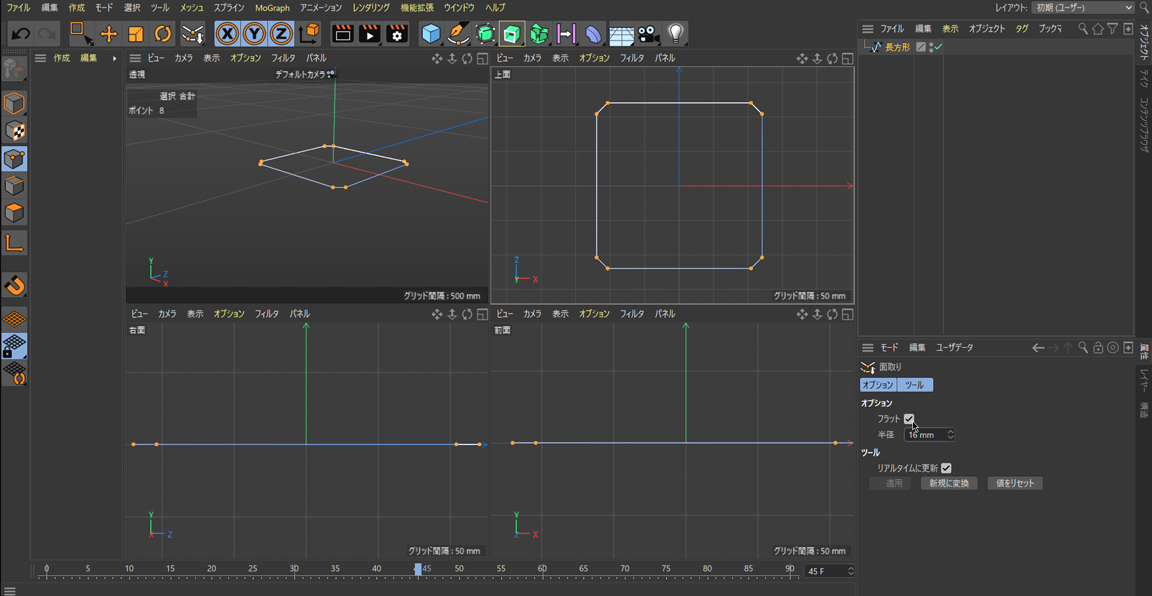Screen dimensions: 1152x596
Task: Toggle the X axis lock
Action: coord(228,34)
